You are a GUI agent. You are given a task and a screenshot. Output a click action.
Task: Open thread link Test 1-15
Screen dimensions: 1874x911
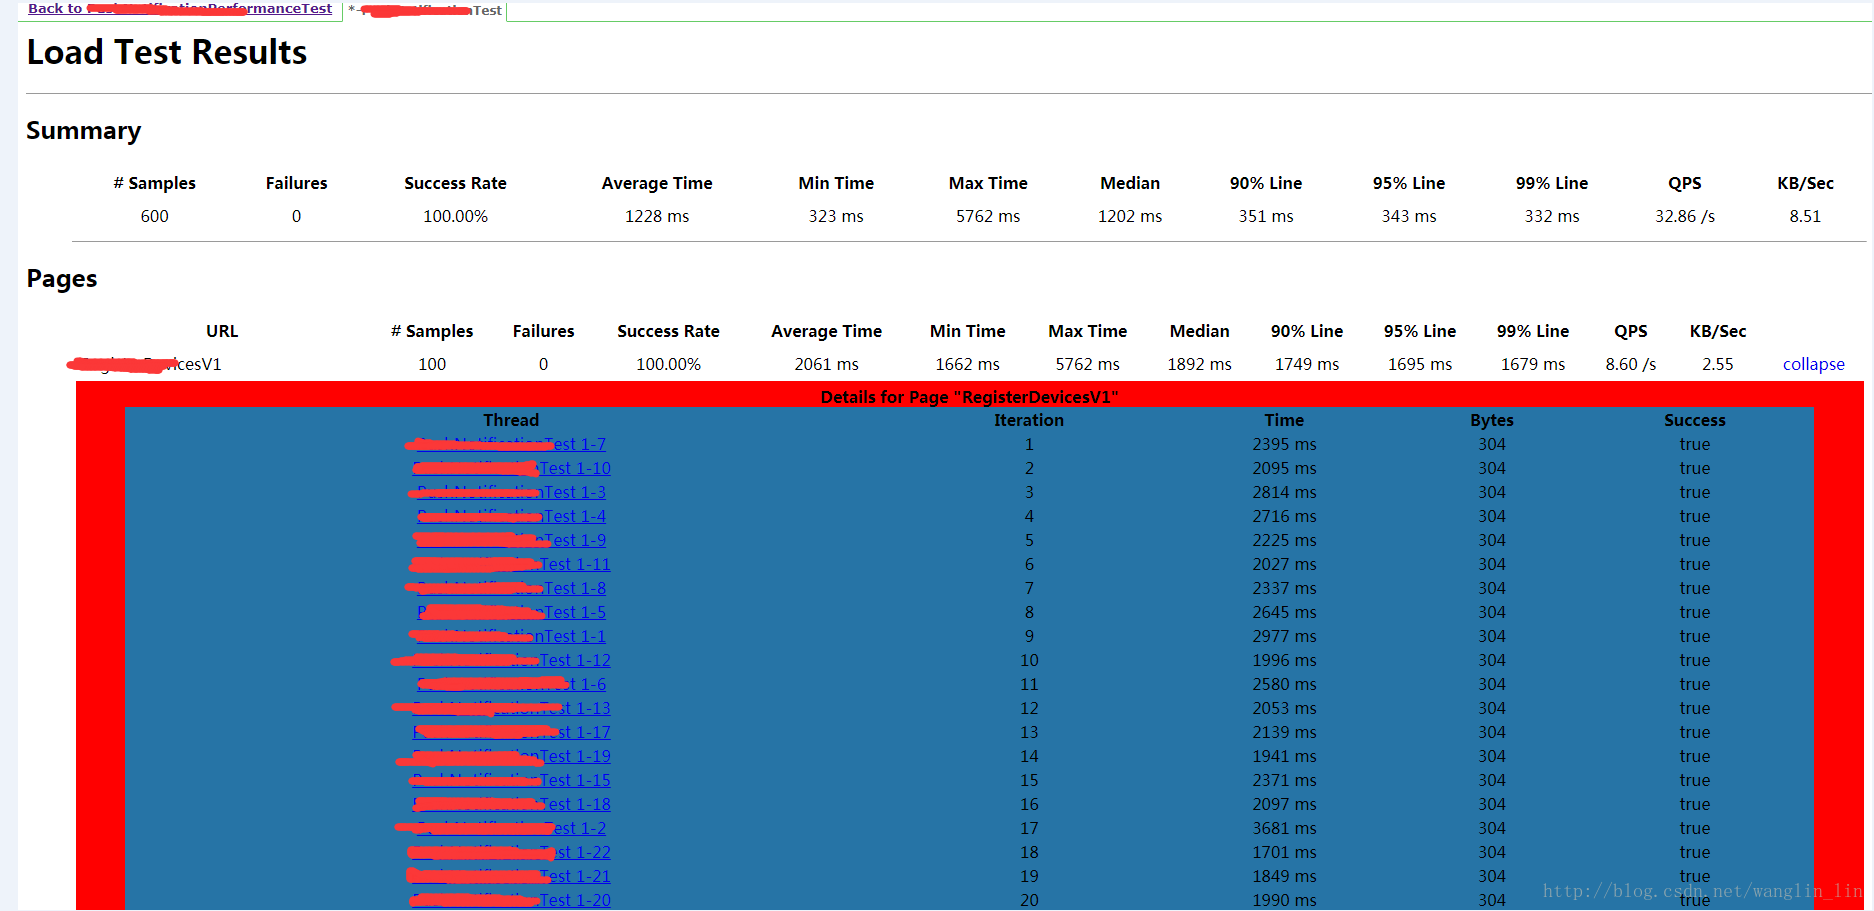point(511,780)
